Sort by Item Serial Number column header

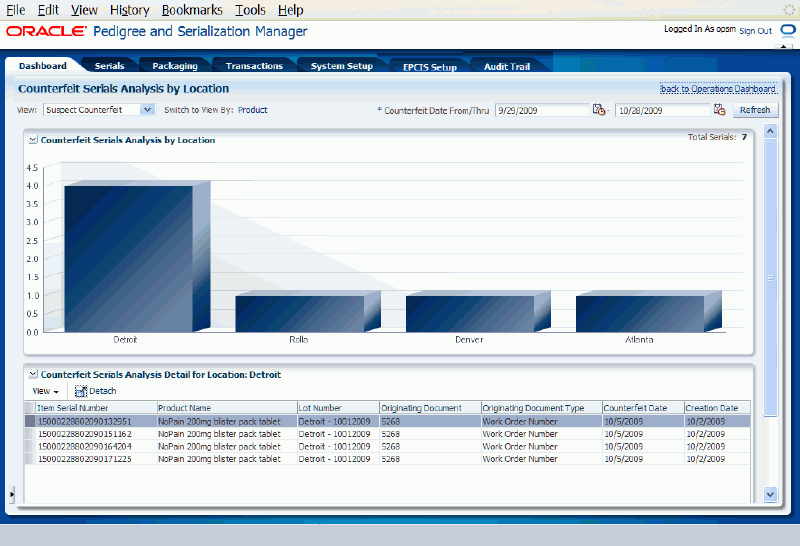pos(96,408)
